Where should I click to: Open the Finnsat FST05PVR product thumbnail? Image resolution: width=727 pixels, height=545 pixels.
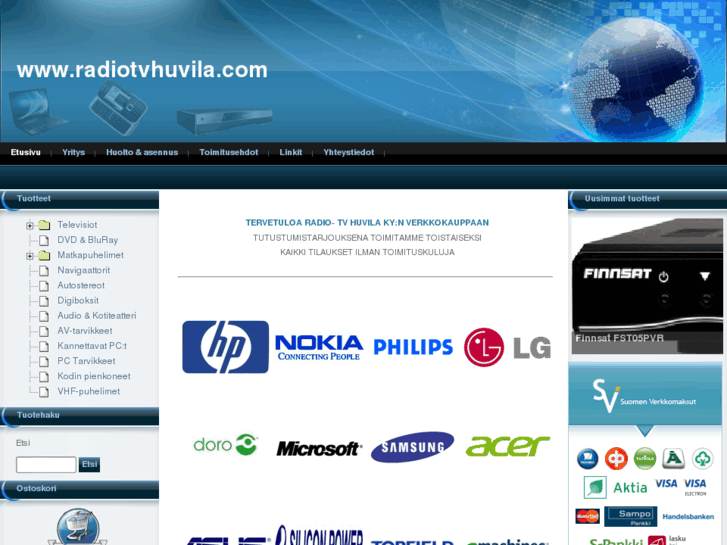point(647,286)
